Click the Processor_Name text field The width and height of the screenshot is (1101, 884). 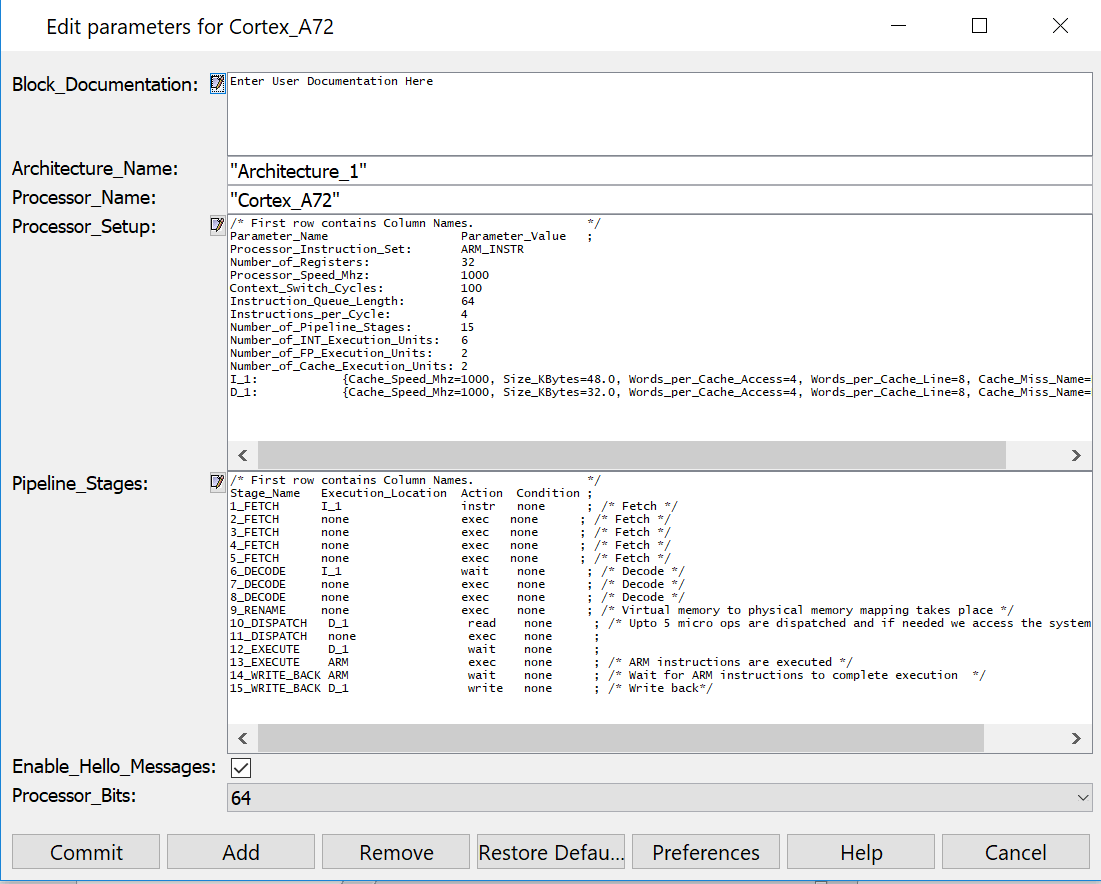pos(659,199)
